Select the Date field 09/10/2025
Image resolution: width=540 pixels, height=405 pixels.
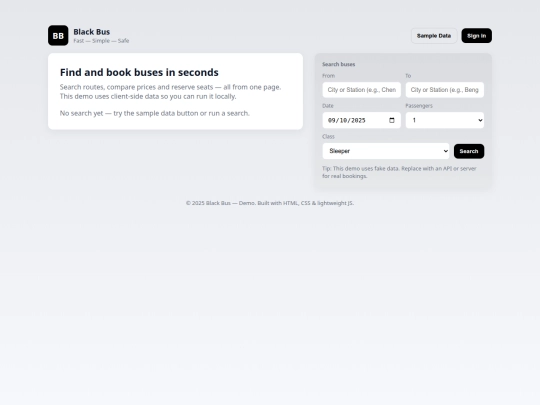[362, 120]
